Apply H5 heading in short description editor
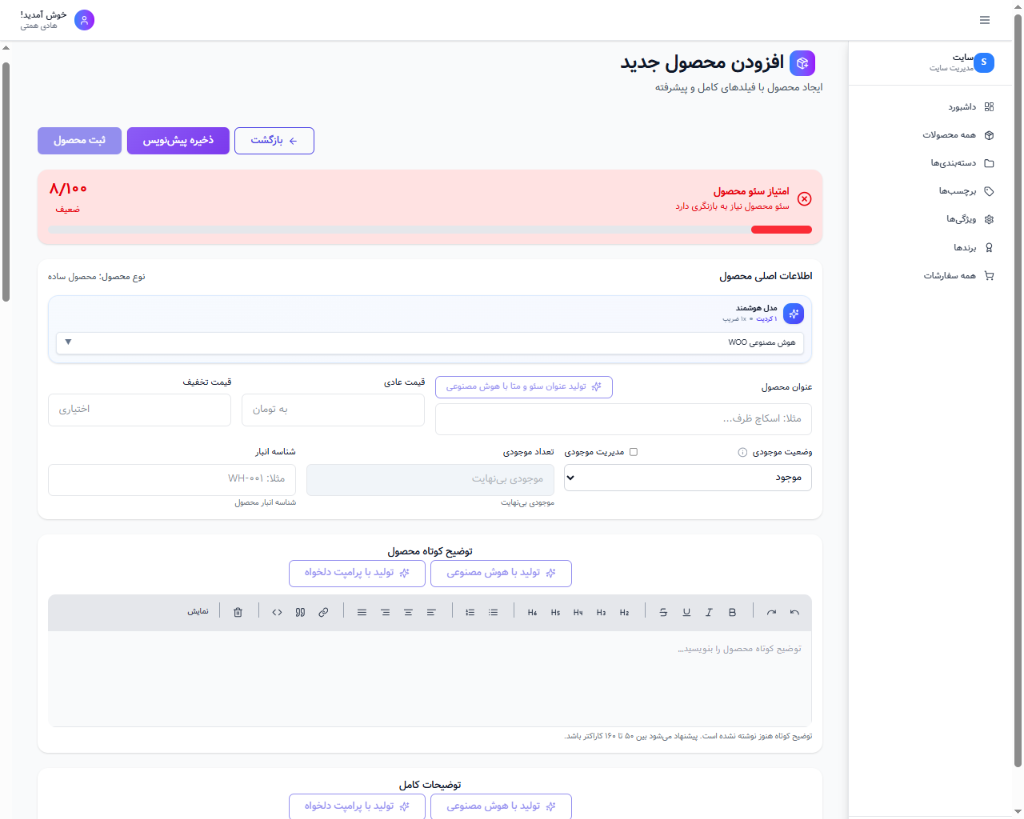The height and width of the screenshot is (819, 1024). click(x=555, y=612)
